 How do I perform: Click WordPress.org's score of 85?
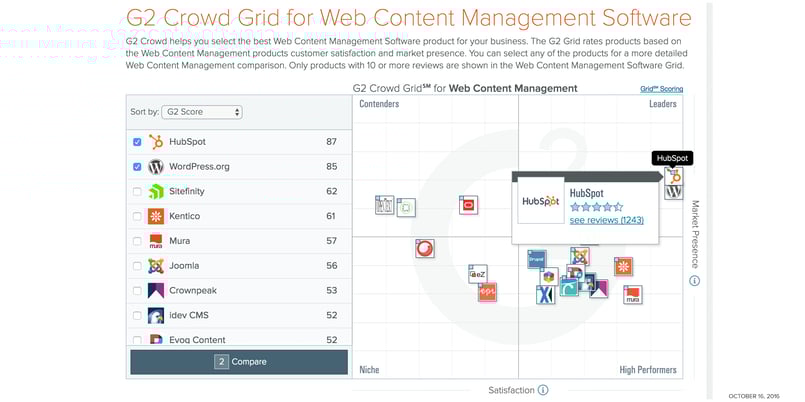(331, 167)
